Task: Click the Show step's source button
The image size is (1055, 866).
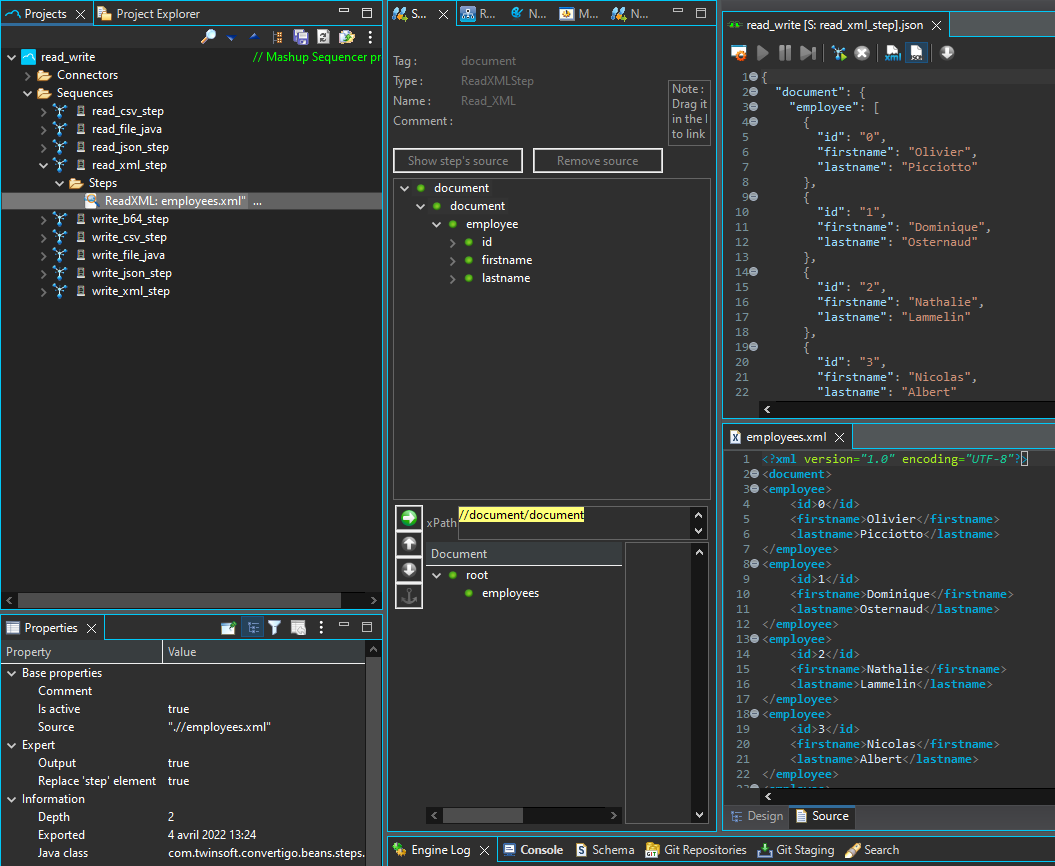Action: coord(457,160)
